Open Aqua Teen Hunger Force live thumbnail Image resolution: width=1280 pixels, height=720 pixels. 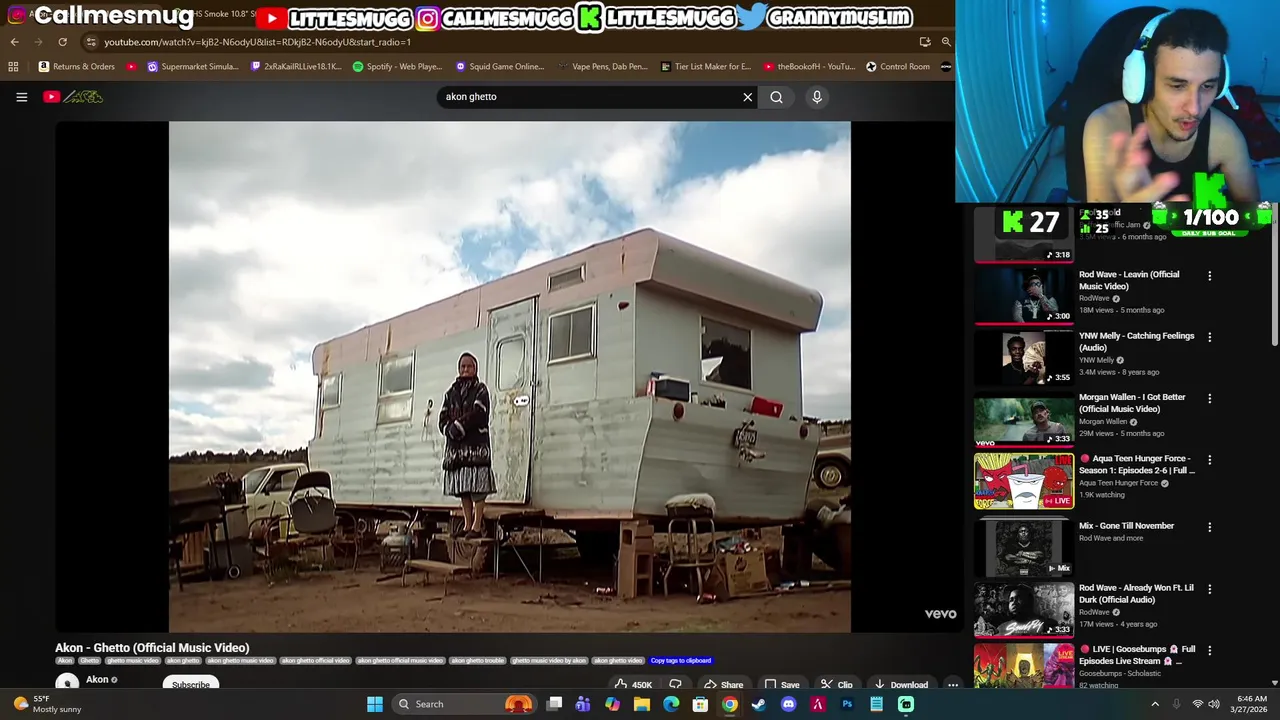point(1024,481)
